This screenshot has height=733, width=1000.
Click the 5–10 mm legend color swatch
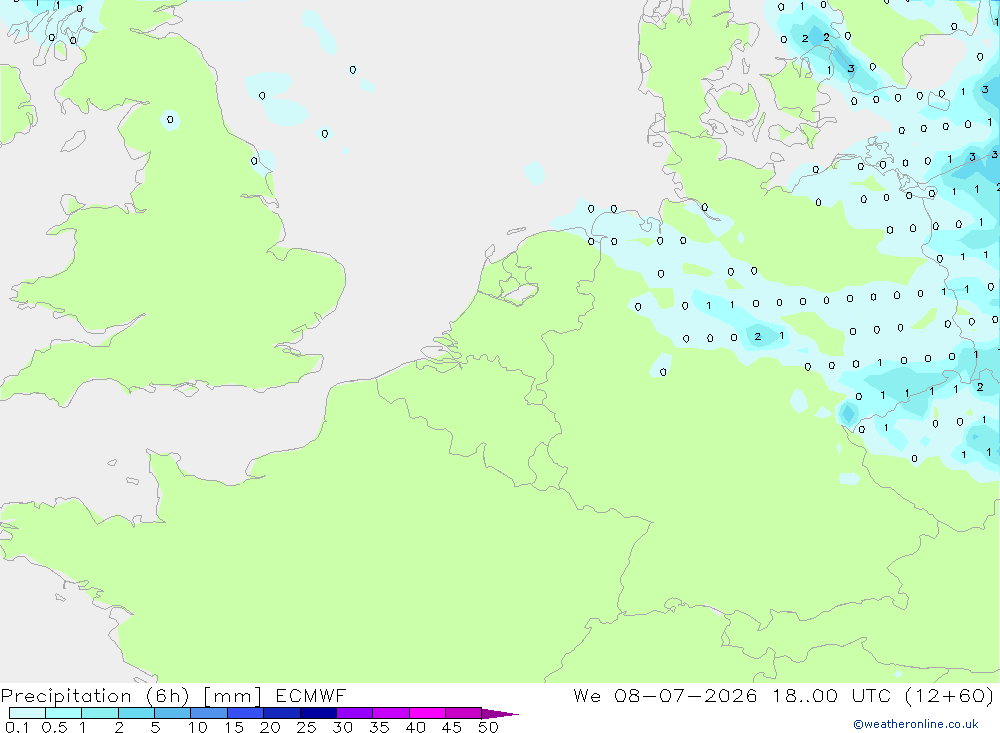point(173,713)
